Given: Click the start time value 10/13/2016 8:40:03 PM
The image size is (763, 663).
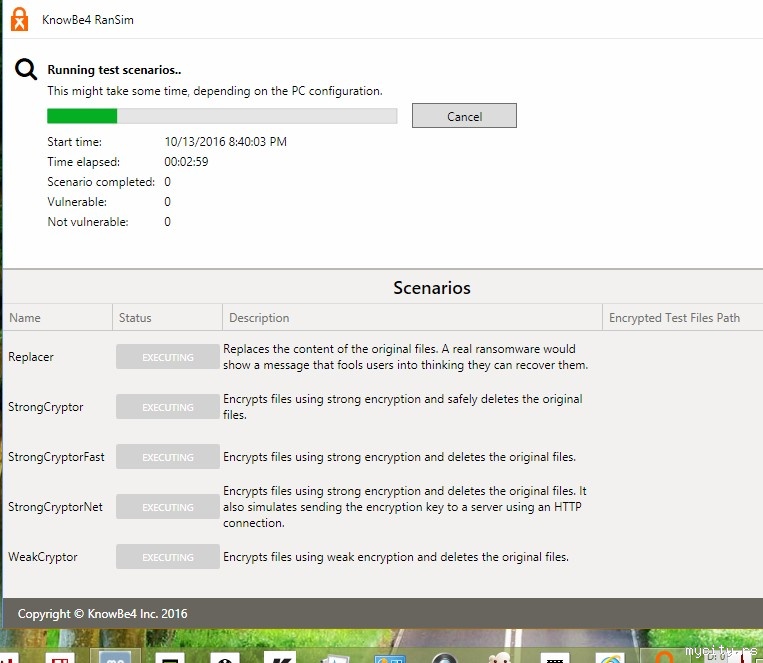Looking at the screenshot, I should (x=225, y=142).
